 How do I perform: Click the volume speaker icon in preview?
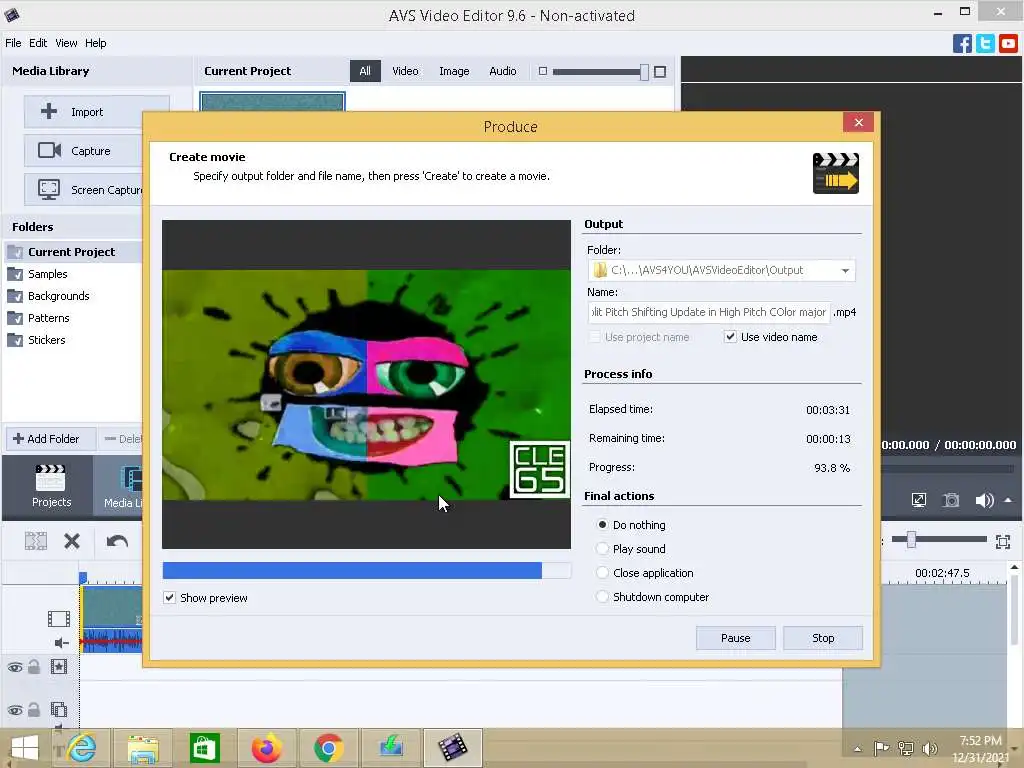click(984, 500)
